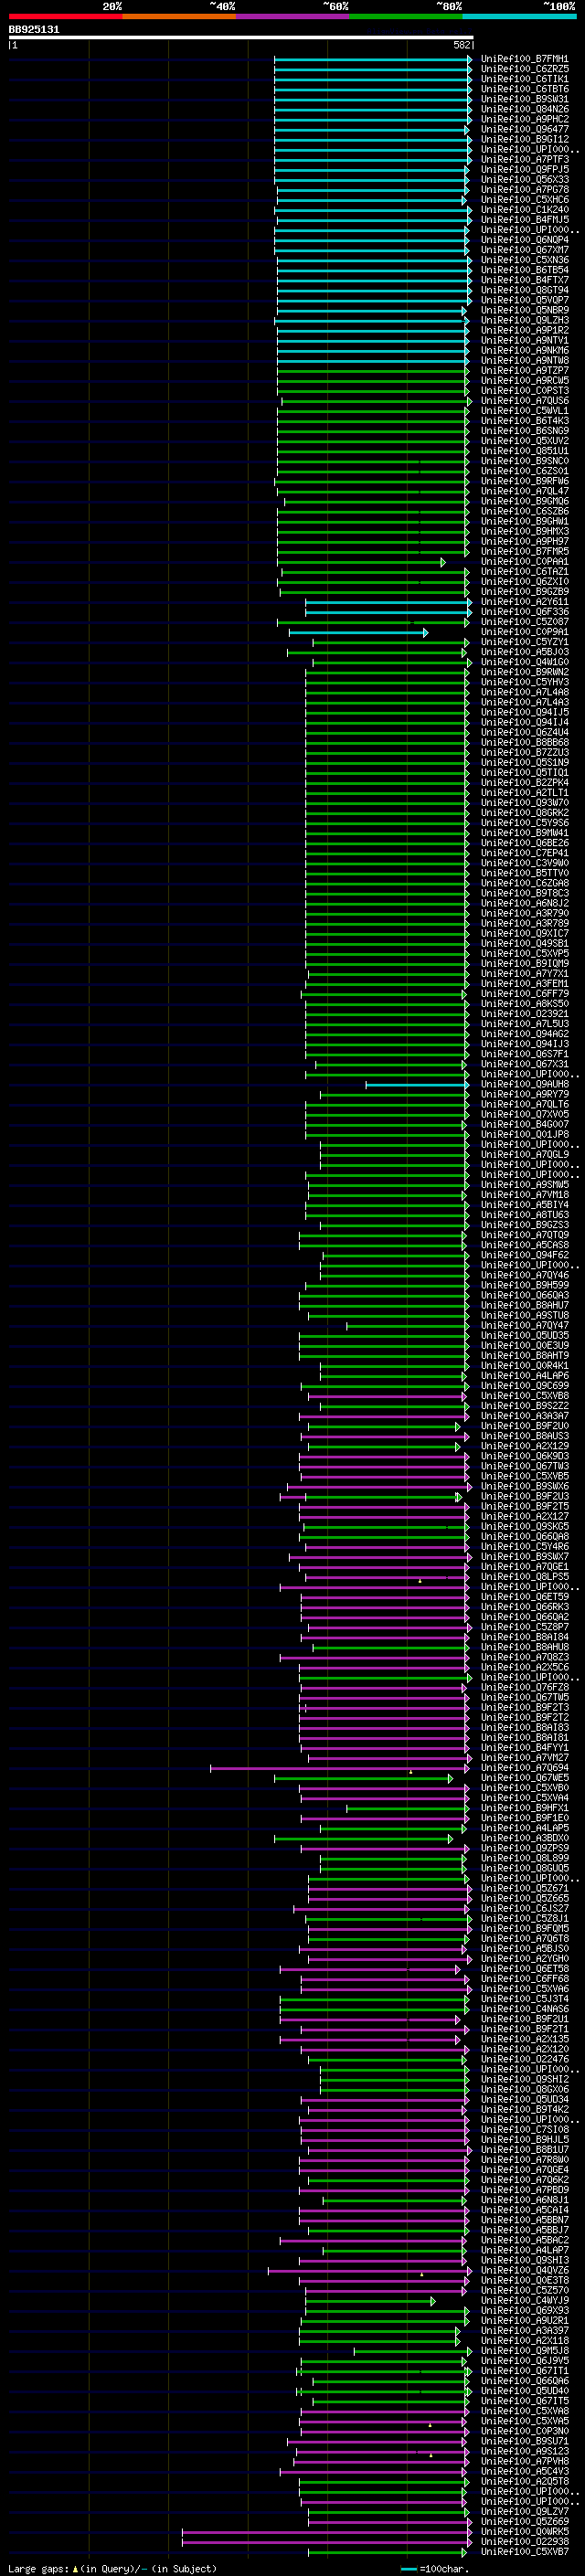This screenshot has width=585, height=2576.
Task: Select hit label UniRef100_O22938
Action: click(524, 2541)
